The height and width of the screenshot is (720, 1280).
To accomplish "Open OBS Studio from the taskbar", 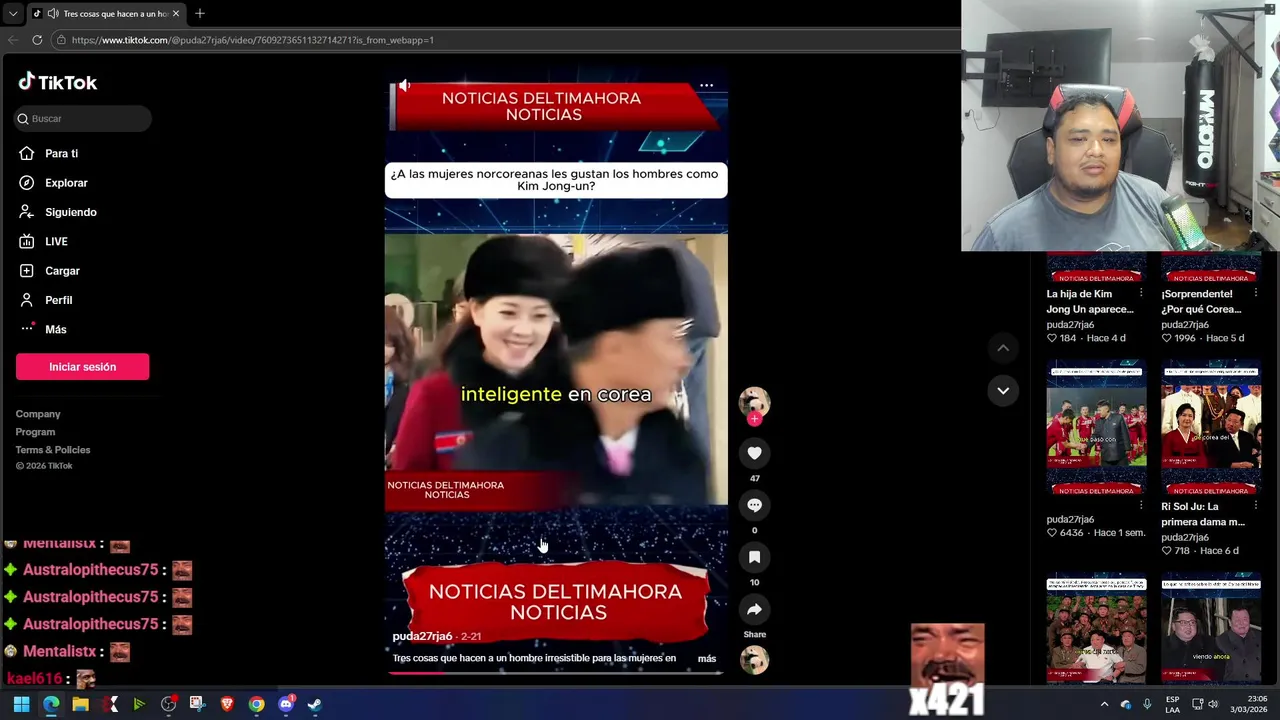I will coord(168,704).
